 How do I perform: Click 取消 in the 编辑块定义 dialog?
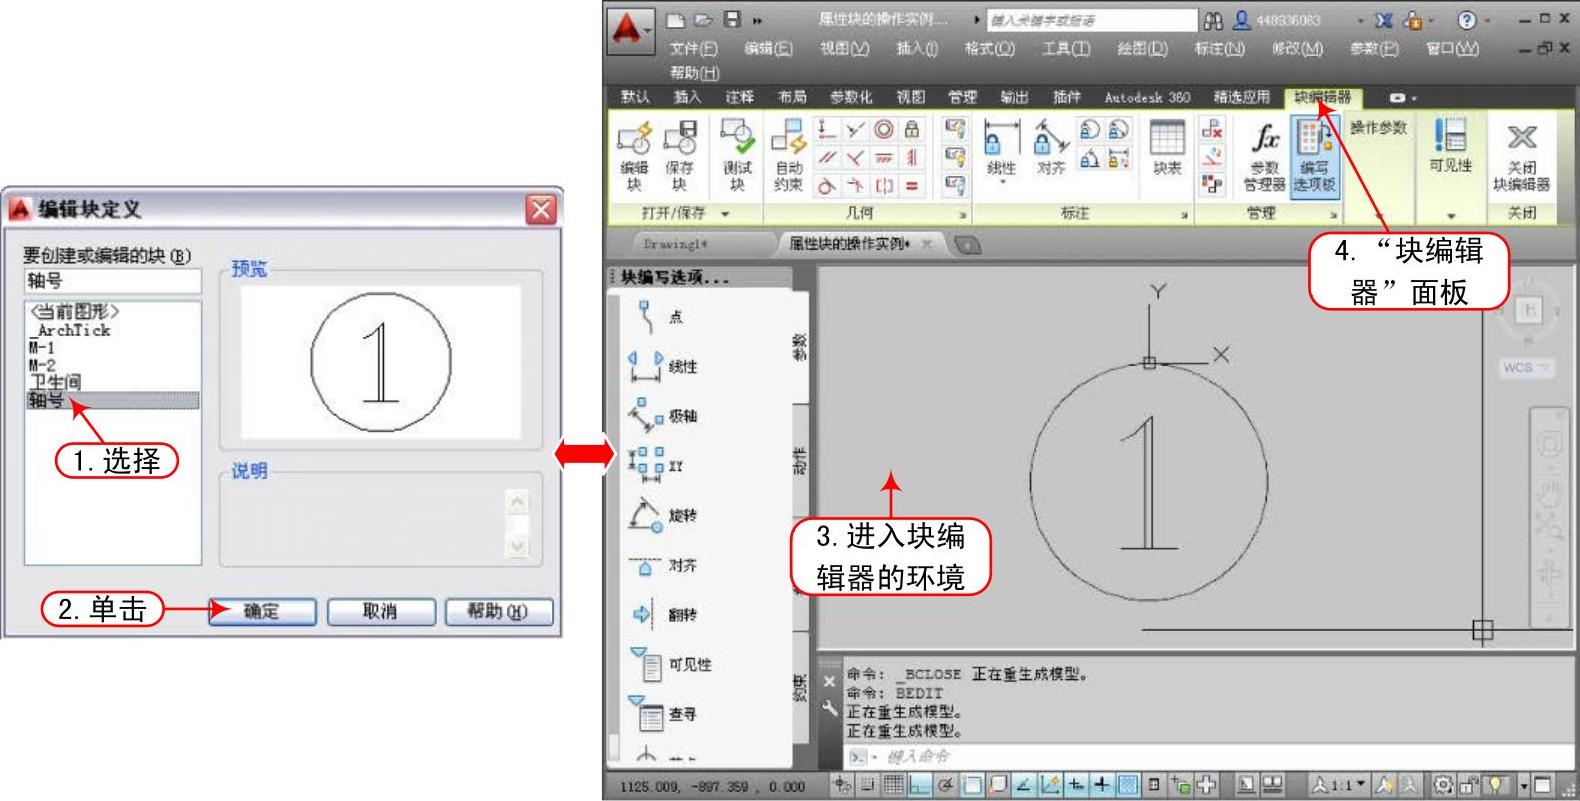(x=380, y=611)
